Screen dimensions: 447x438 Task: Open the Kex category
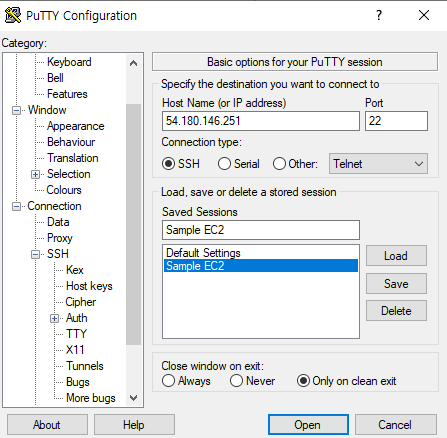coord(75,270)
